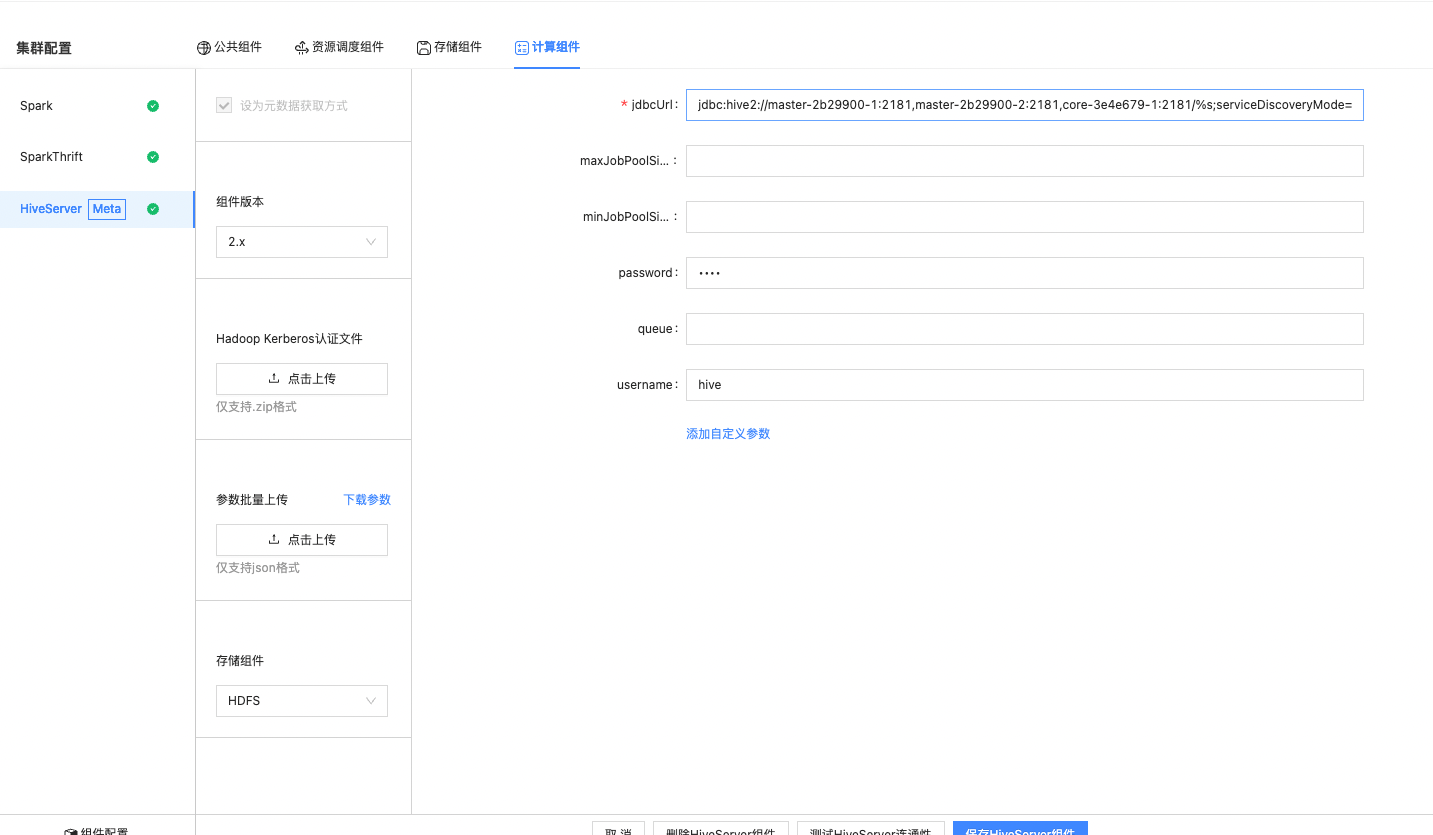The height and width of the screenshot is (835, 1433).
Task: Click the 删除HiveServer组件 button
Action: (x=721, y=829)
